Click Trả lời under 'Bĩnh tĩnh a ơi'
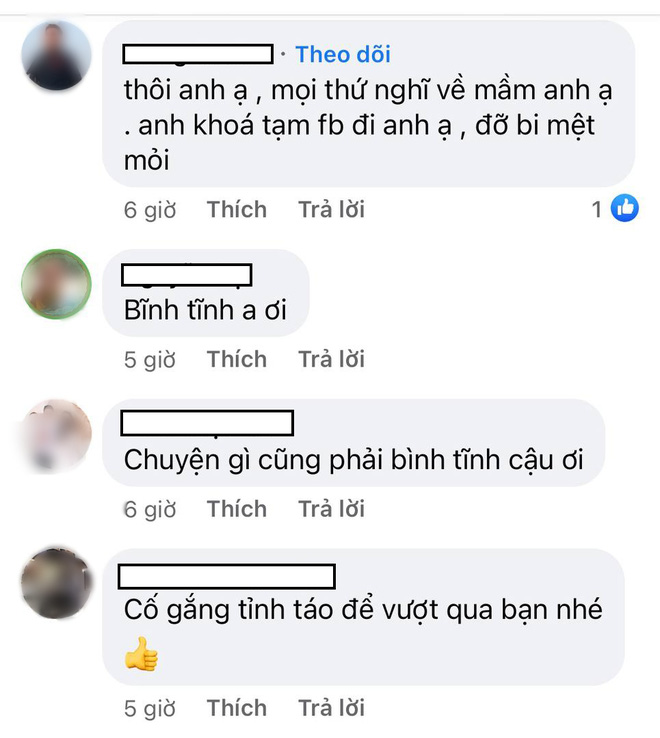 (x=331, y=359)
